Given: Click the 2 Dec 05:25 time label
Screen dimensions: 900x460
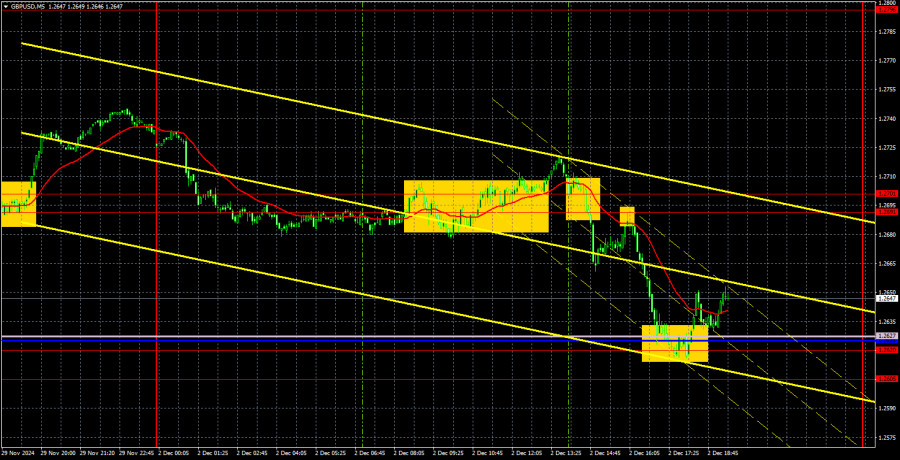Looking at the screenshot, I should (331, 453).
